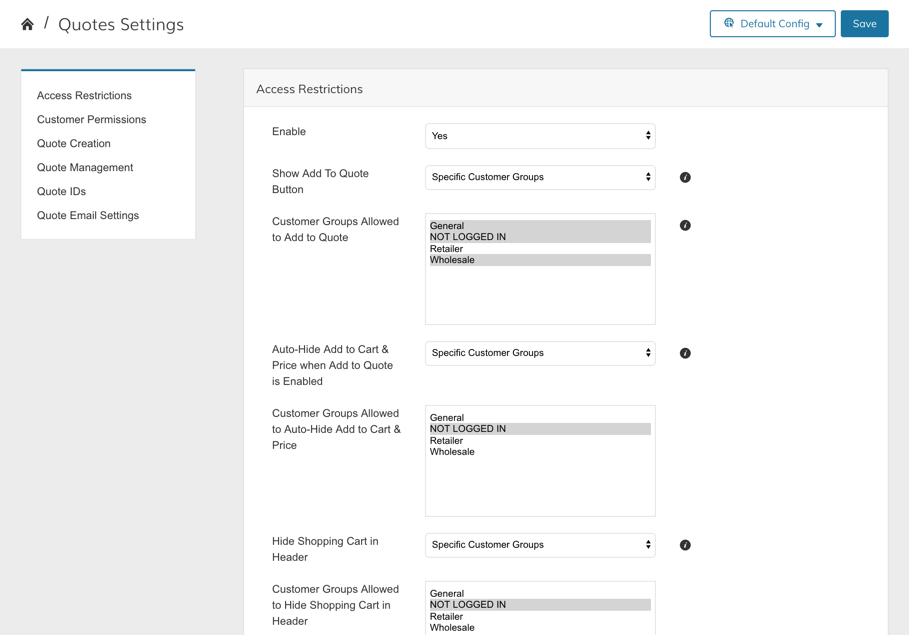The image size is (909, 635).
Task: Switch to Quote Creation section
Action: 74,144
